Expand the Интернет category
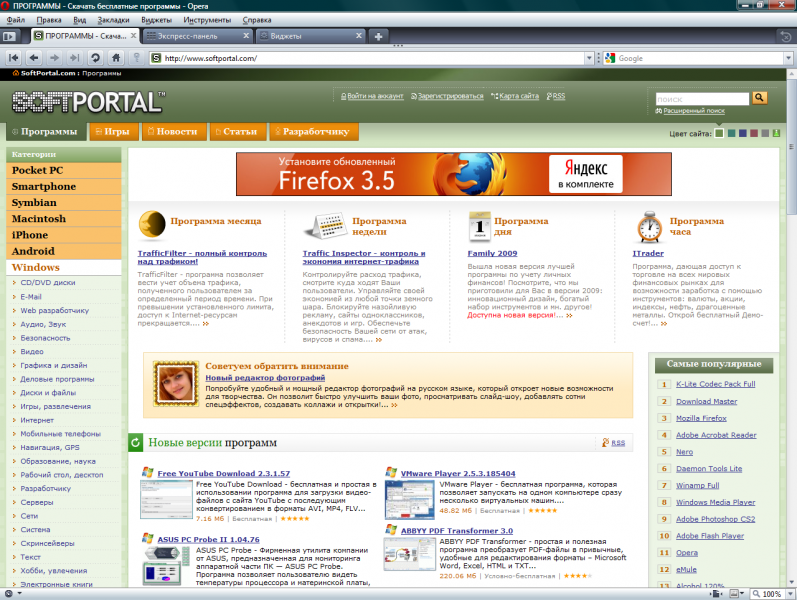Viewport: 797px width, 600px height. pyautogui.click(x=37, y=420)
